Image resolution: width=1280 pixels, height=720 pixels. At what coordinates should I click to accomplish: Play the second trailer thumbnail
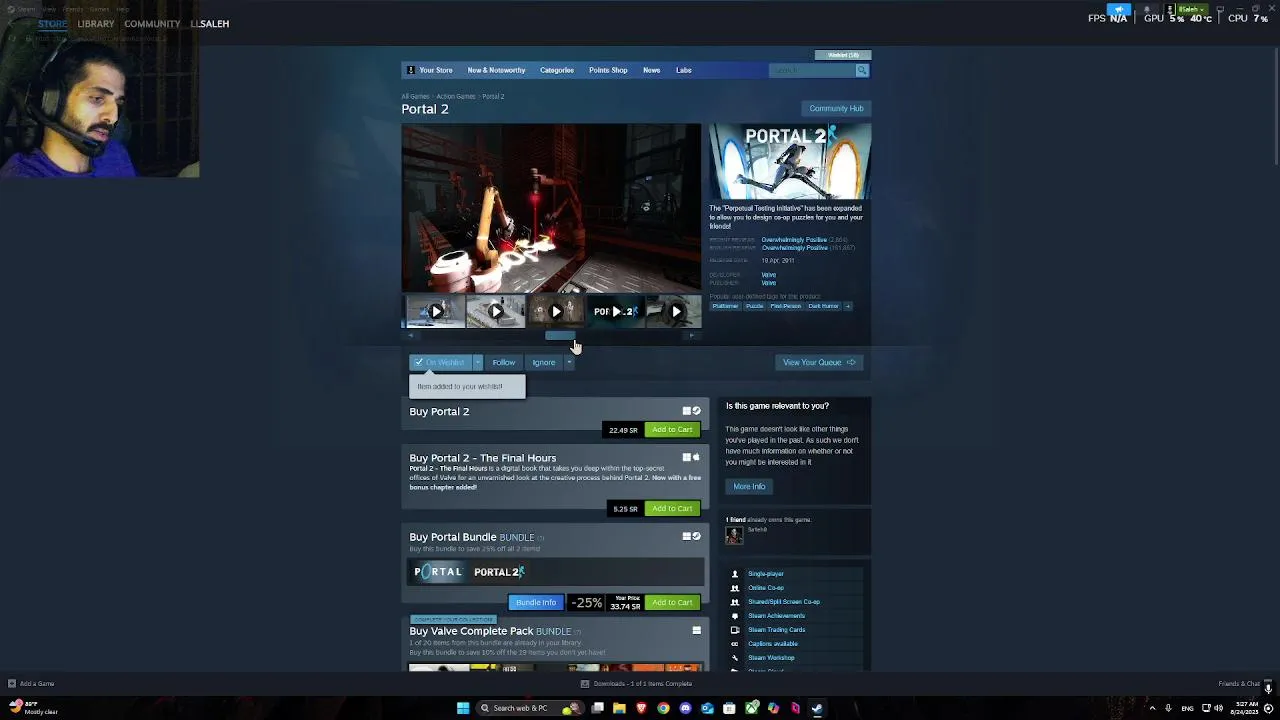(x=495, y=312)
